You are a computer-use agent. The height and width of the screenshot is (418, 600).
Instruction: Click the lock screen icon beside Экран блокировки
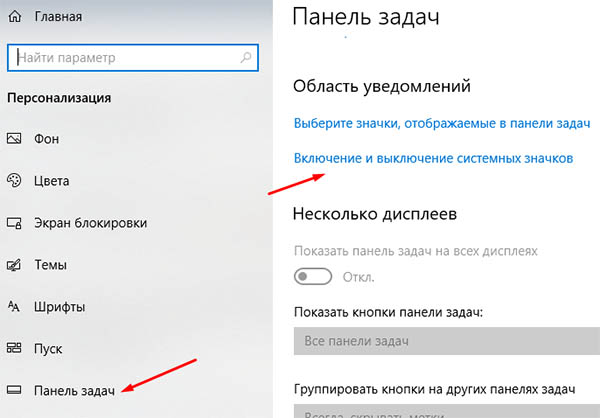[14, 223]
